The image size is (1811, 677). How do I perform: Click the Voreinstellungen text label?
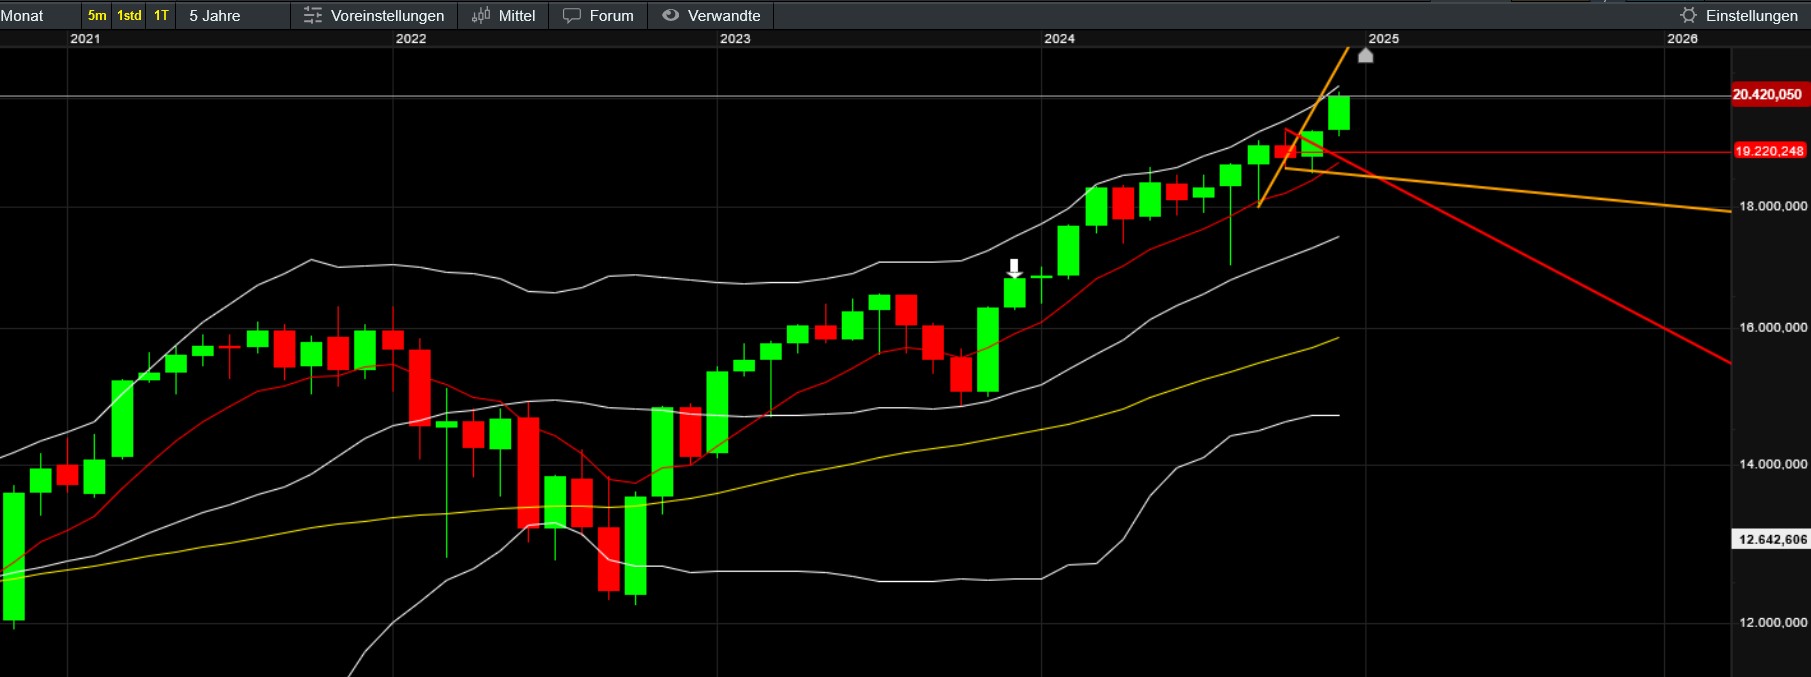tap(387, 16)
